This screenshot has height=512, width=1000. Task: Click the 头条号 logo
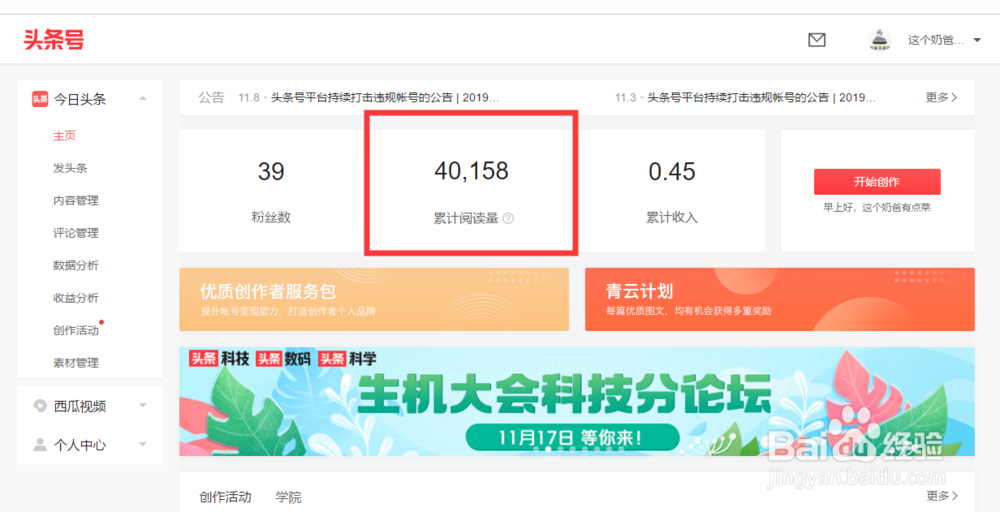(54, 40)
